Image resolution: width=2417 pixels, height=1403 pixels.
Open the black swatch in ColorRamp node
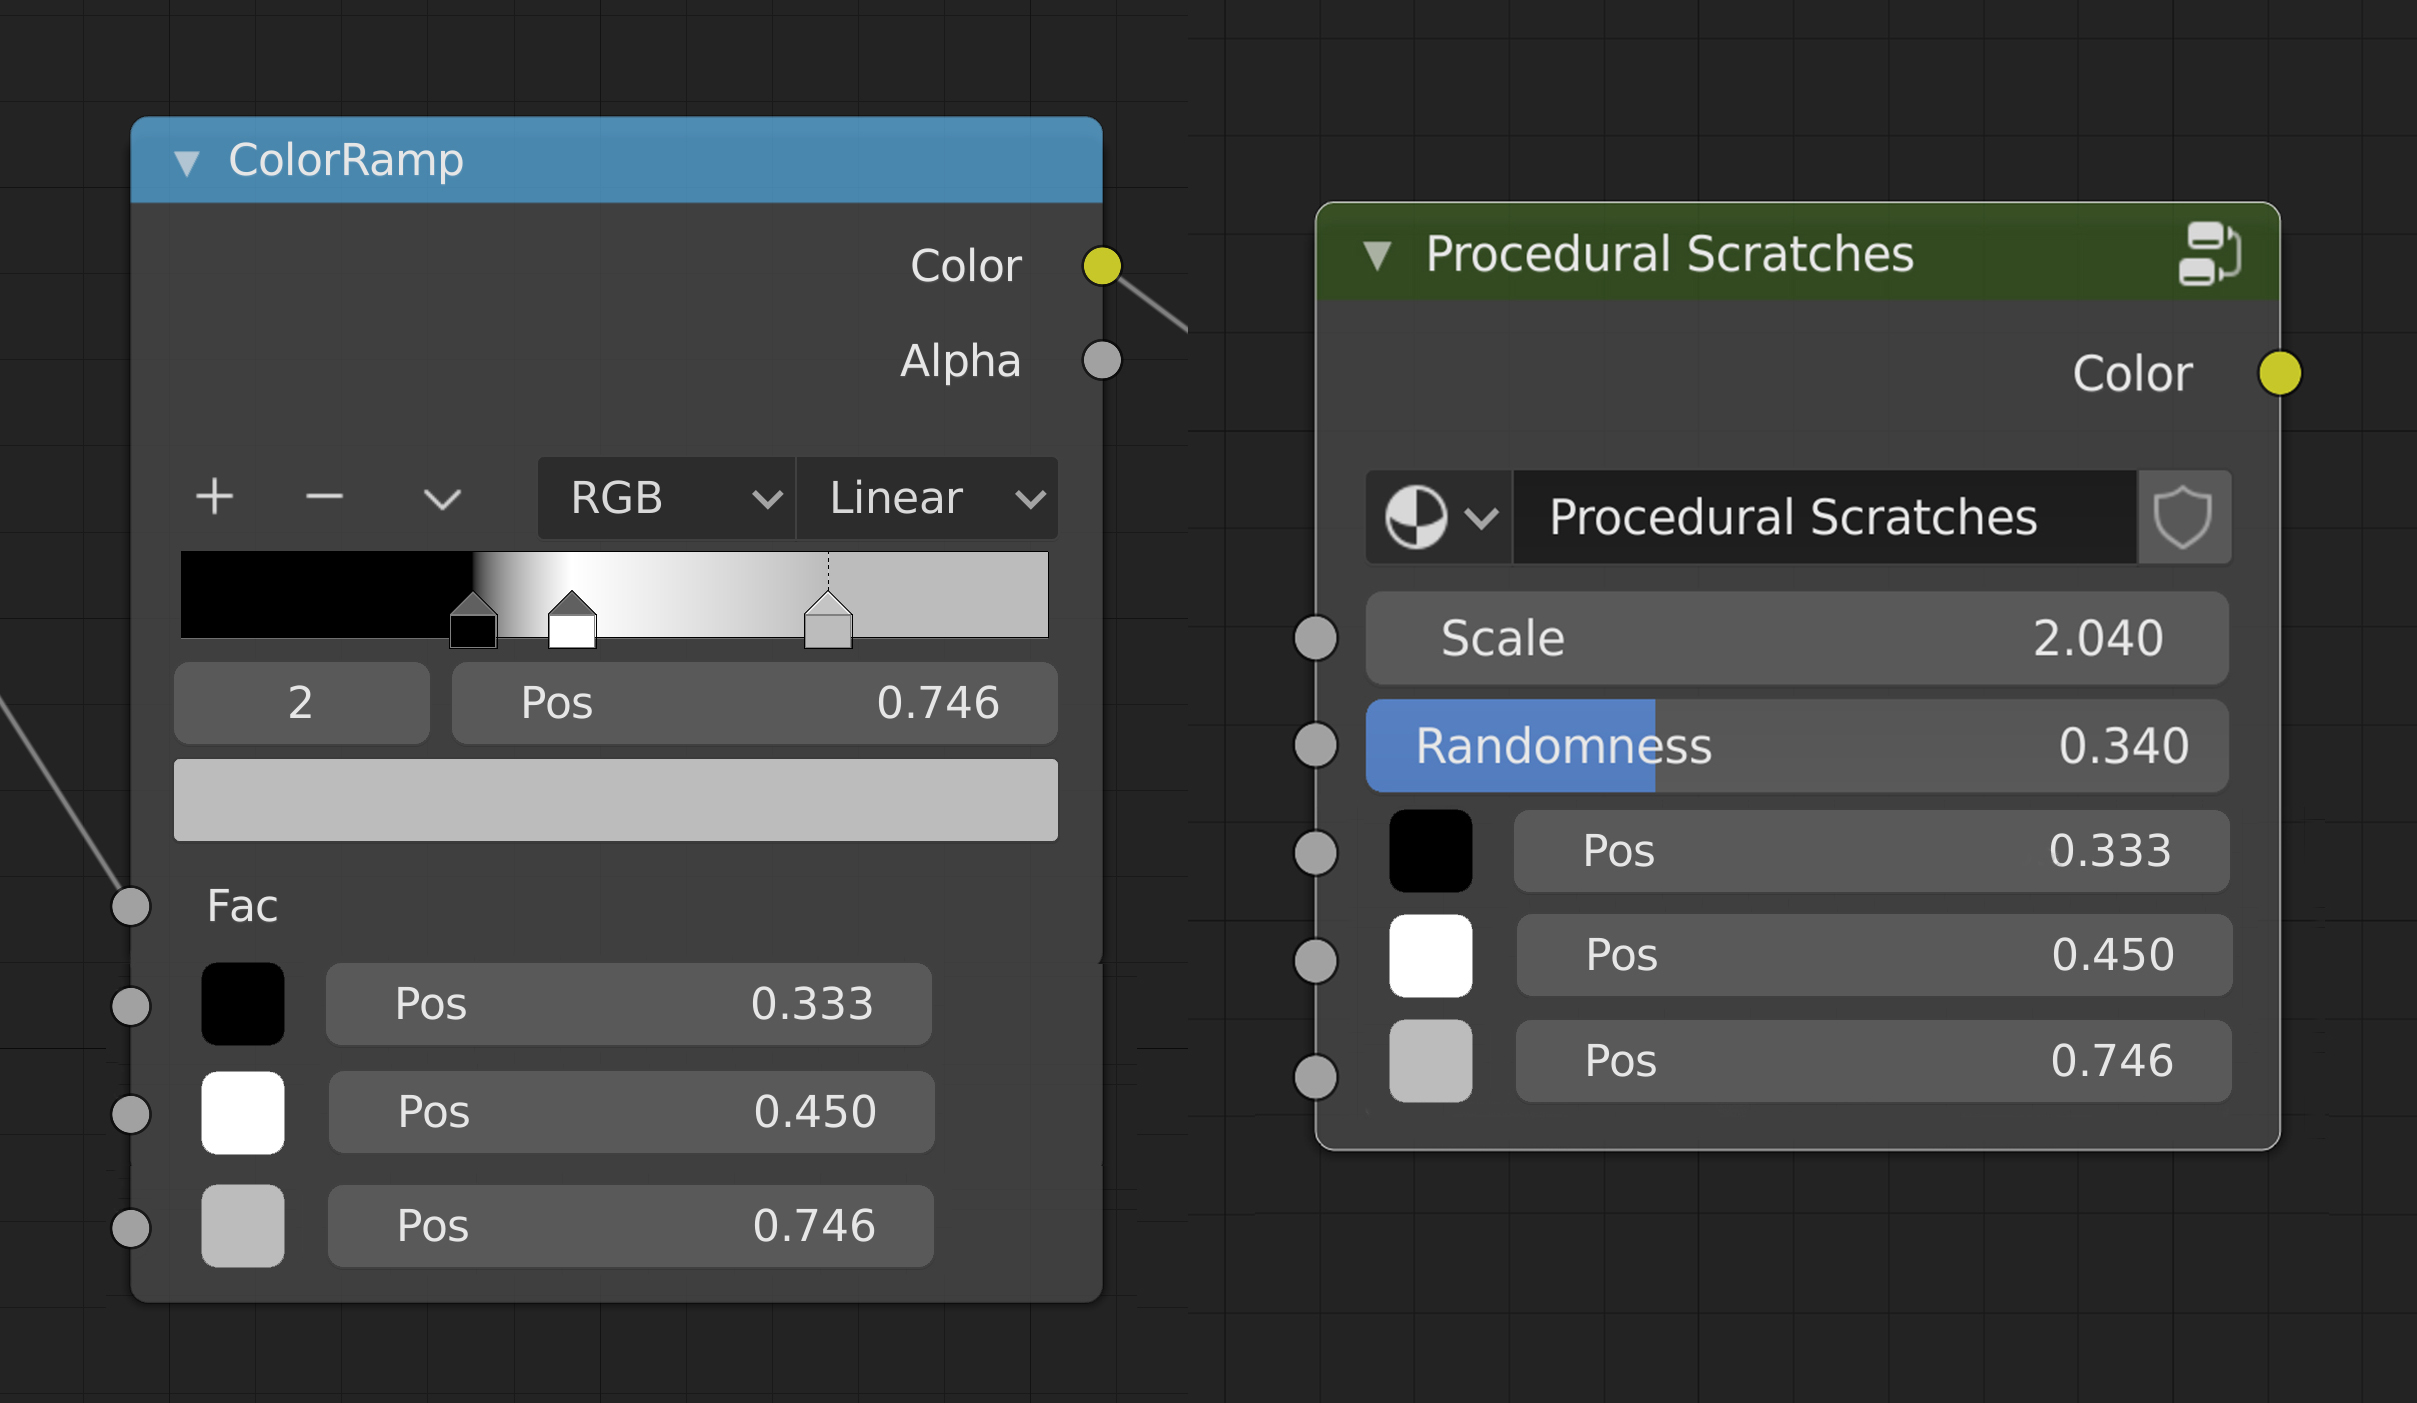243,1004
